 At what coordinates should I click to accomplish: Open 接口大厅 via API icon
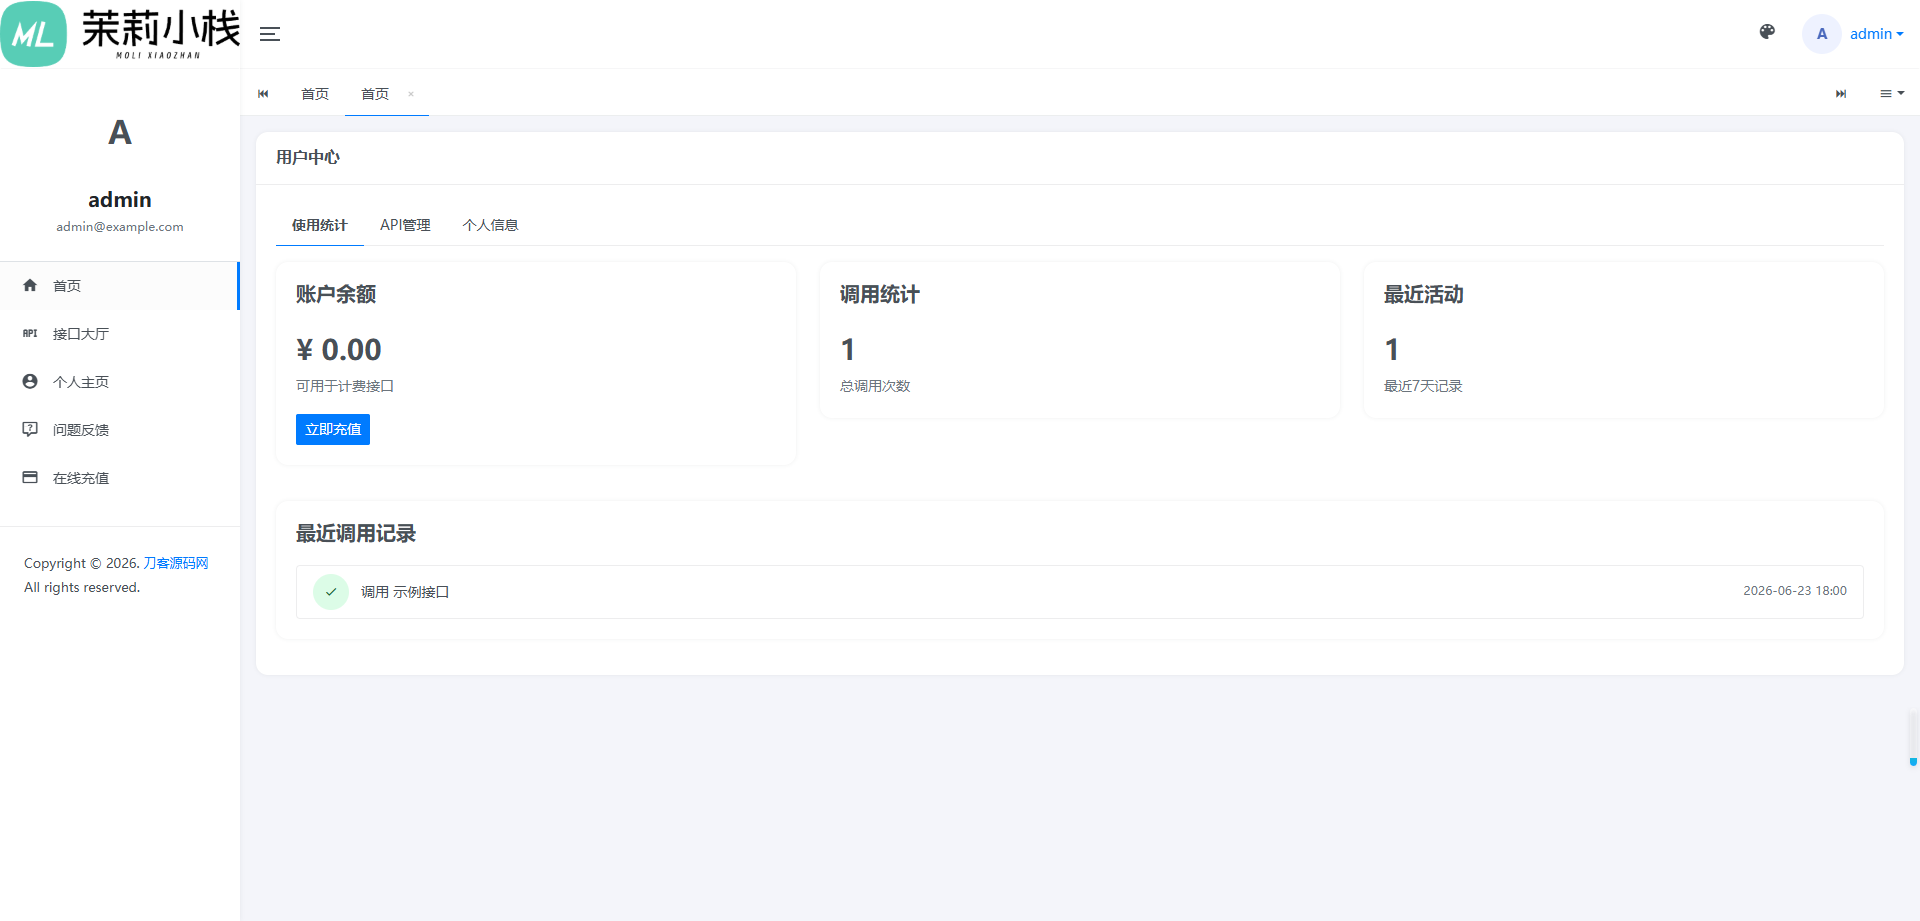(30, 334)
